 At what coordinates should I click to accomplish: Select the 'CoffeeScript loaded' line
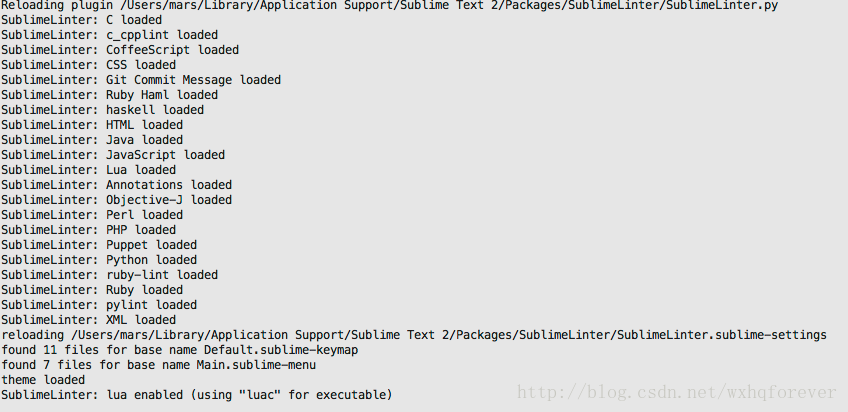click(x=120, y=50)
